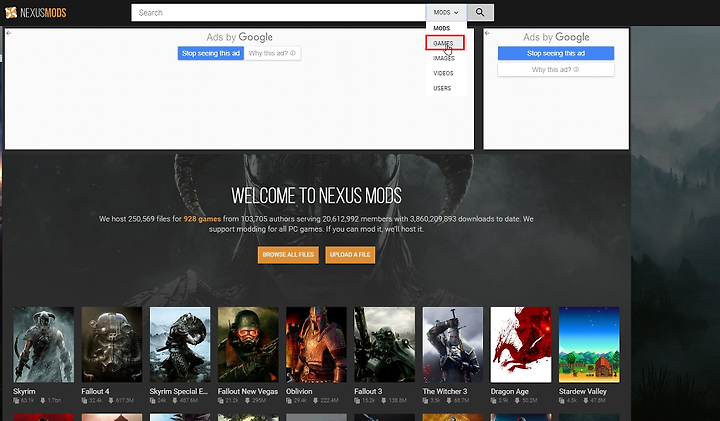The height and width of the screenshot is (421, 720).
Task: Click the downloads icon under Skyrim
Action: tap(43, 401)
